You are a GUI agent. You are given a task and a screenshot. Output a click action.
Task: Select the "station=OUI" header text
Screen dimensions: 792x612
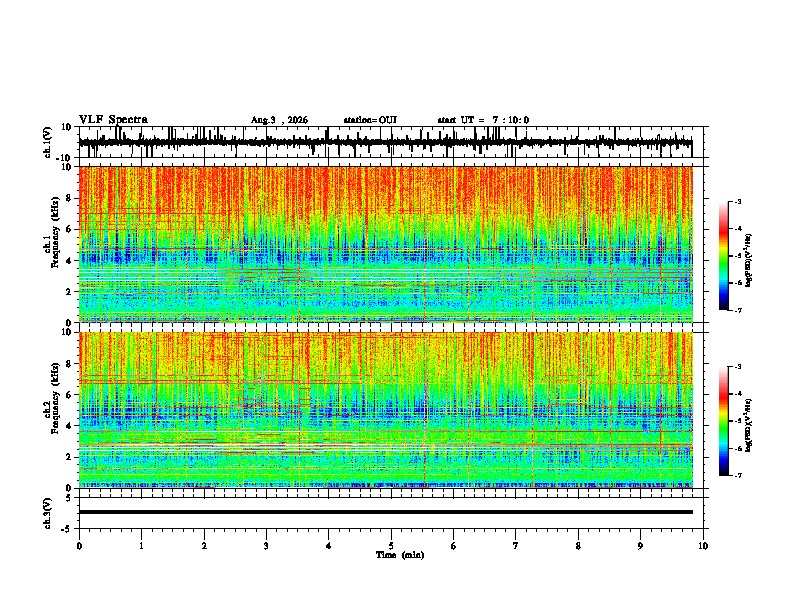[370, 120]
